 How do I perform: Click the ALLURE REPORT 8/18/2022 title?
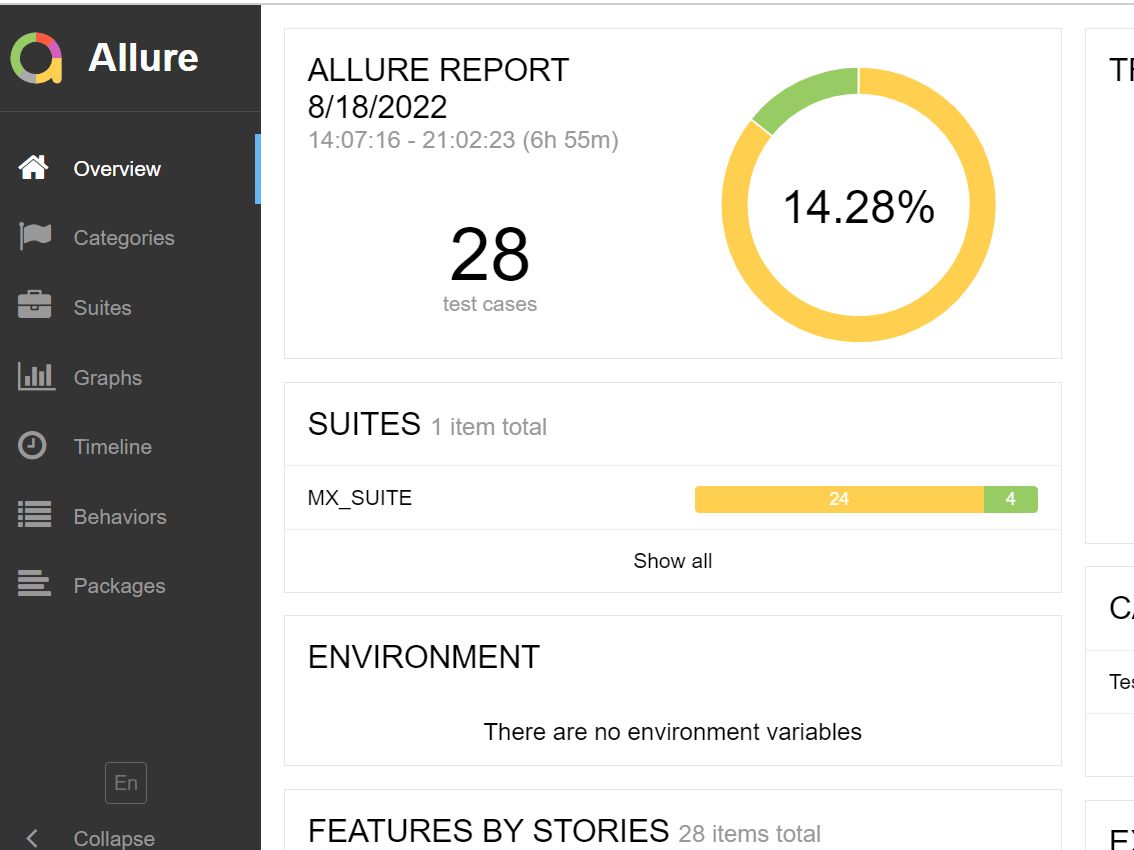pos(438,88)
